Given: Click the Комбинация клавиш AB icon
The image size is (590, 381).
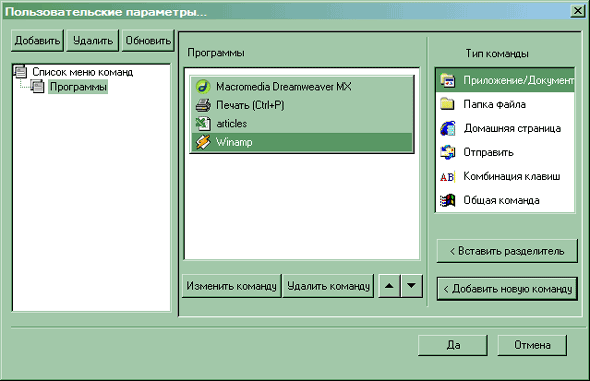Looking at the screenshot, I should pyautogui.click(x=447, y=176).
